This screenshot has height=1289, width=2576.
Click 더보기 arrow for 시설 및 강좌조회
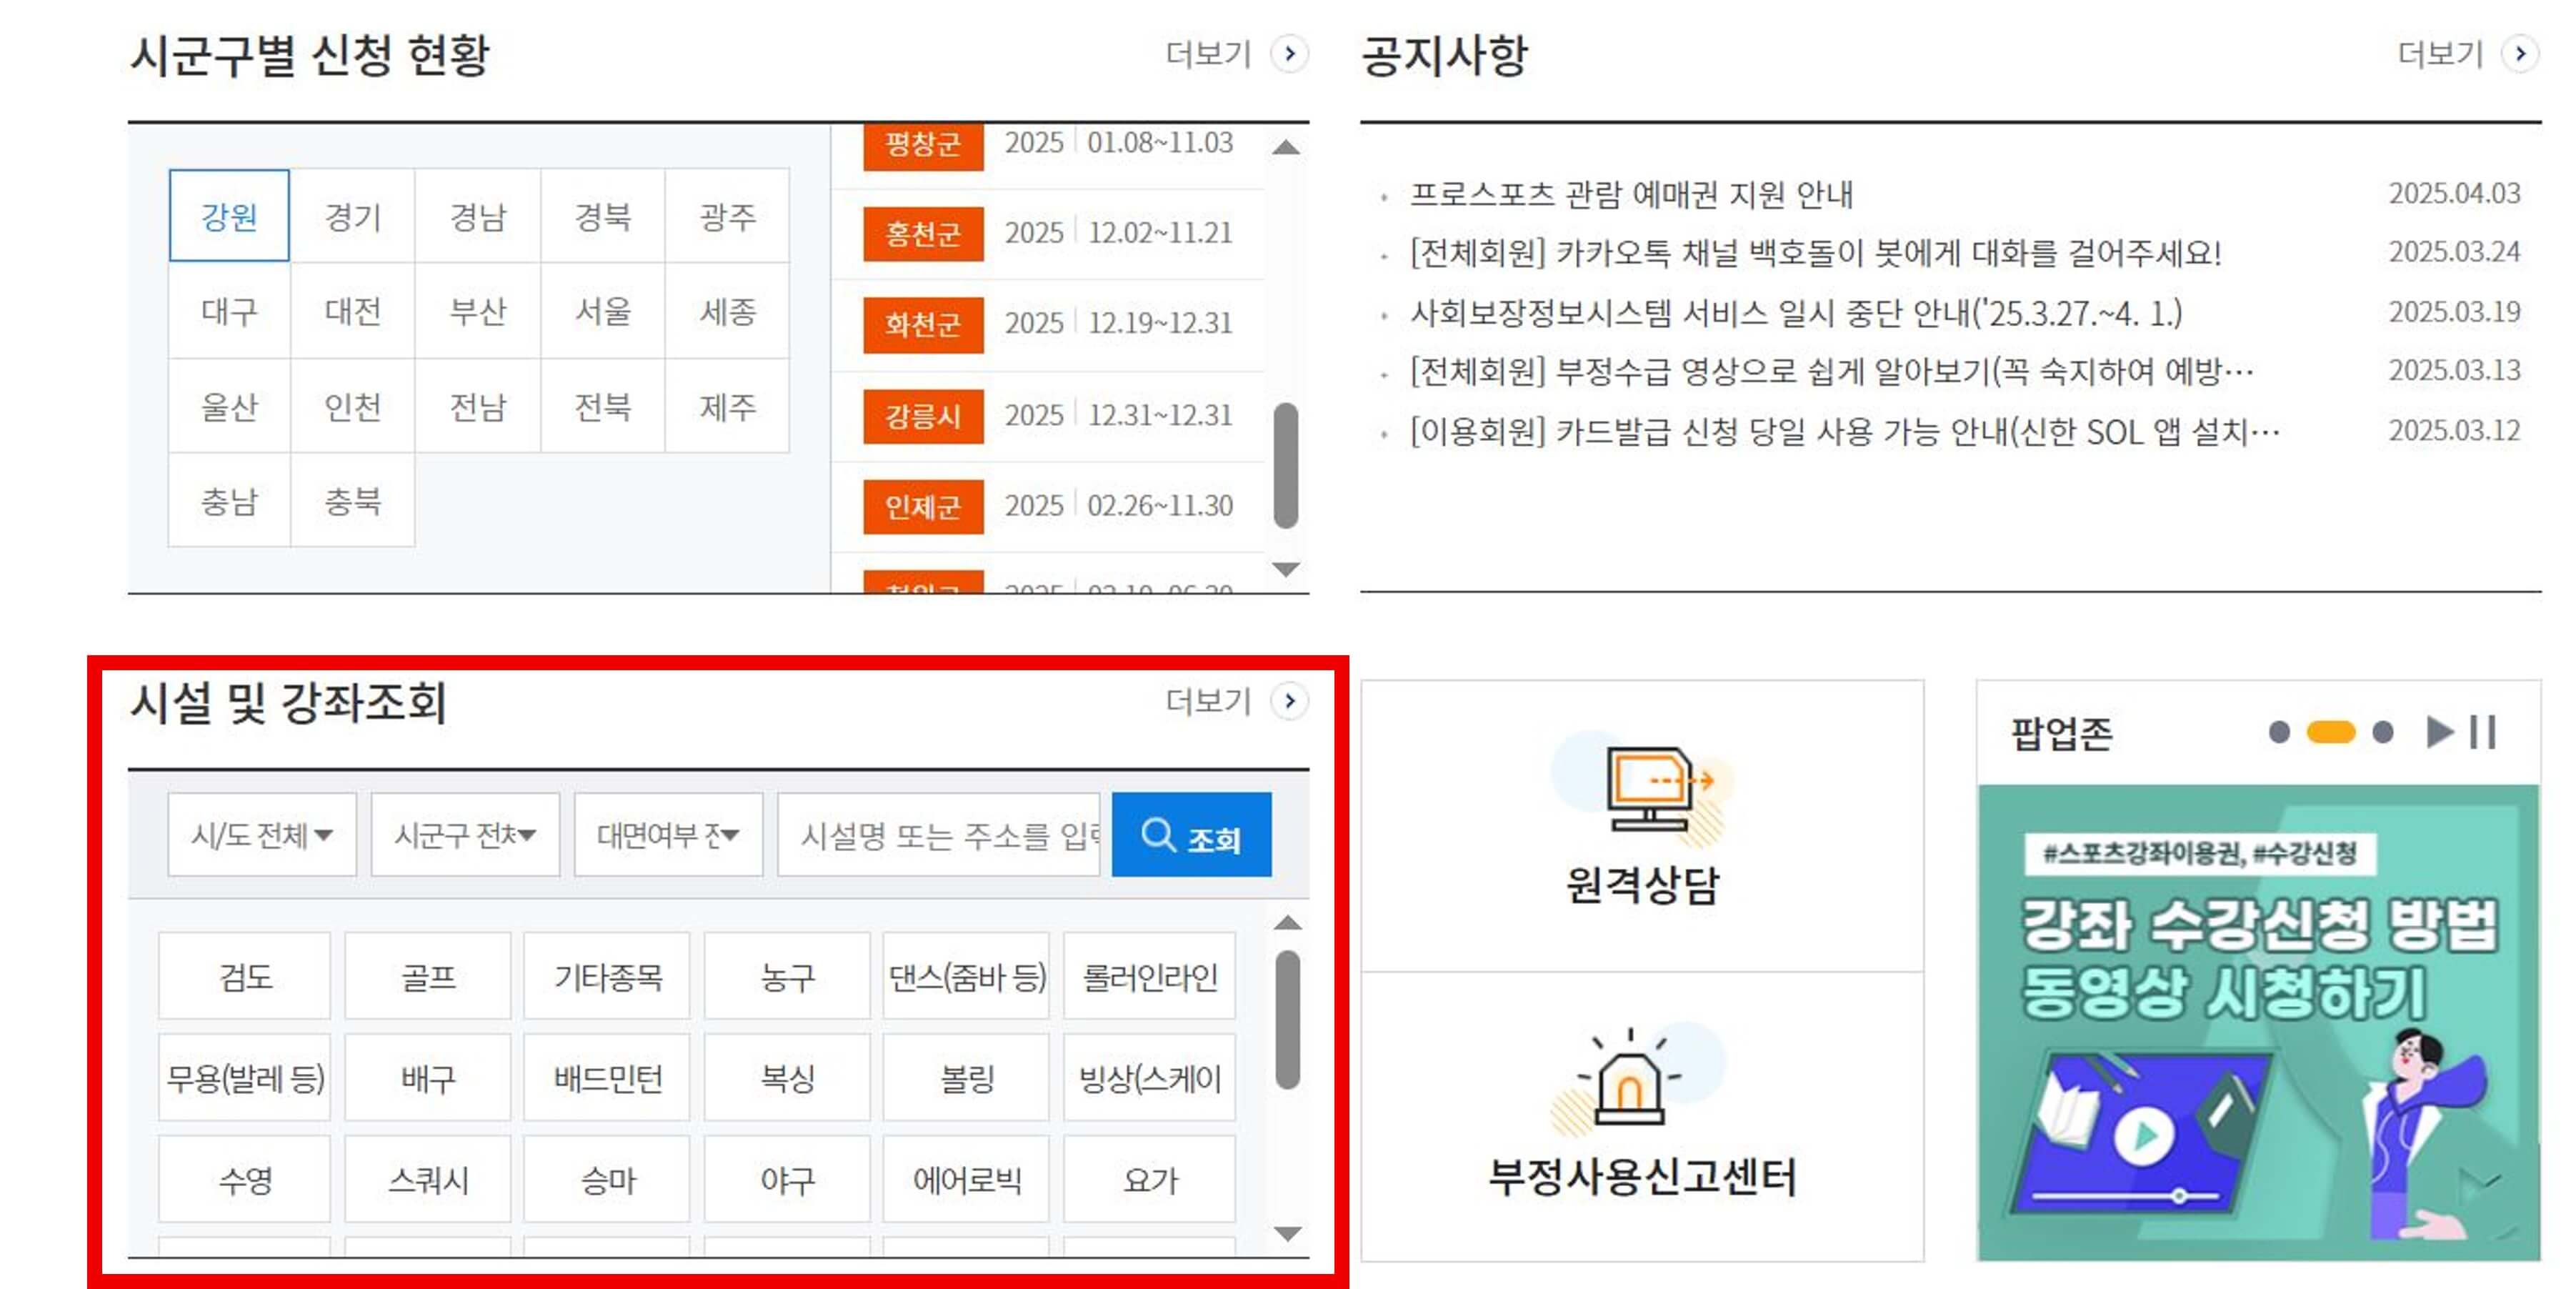click(1289, 701)
